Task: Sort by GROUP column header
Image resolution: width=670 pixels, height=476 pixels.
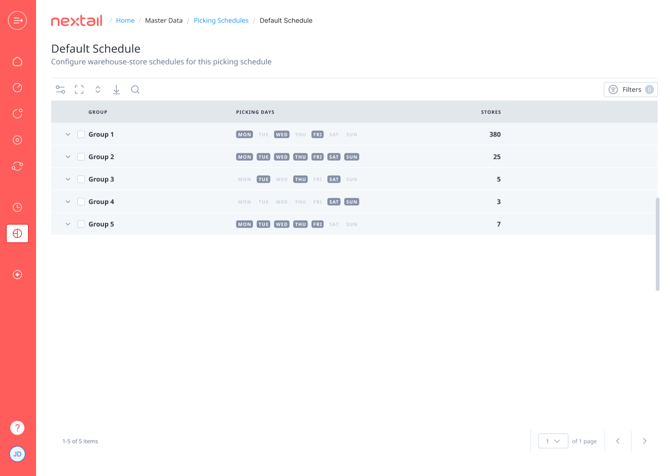Action: pos(98,112)
